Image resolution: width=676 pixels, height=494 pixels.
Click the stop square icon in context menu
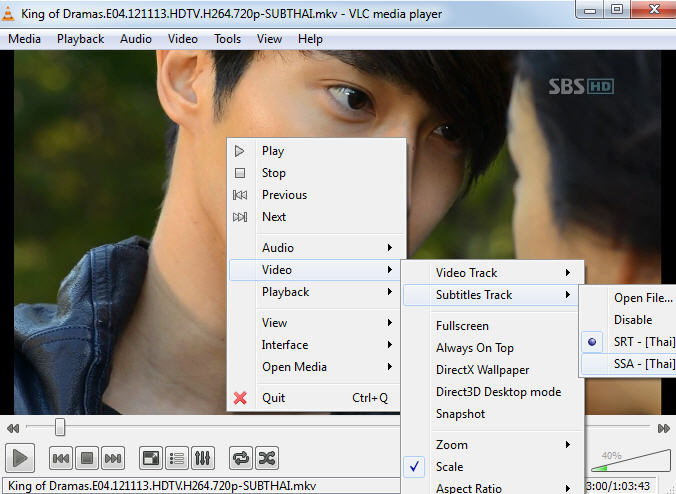240,173
